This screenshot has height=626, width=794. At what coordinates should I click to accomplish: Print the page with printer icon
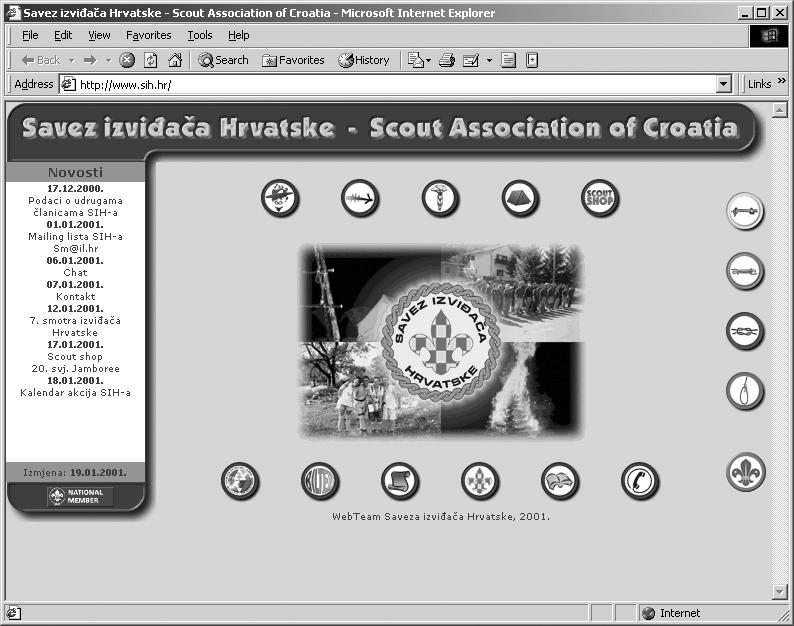(x=446, y=60)
